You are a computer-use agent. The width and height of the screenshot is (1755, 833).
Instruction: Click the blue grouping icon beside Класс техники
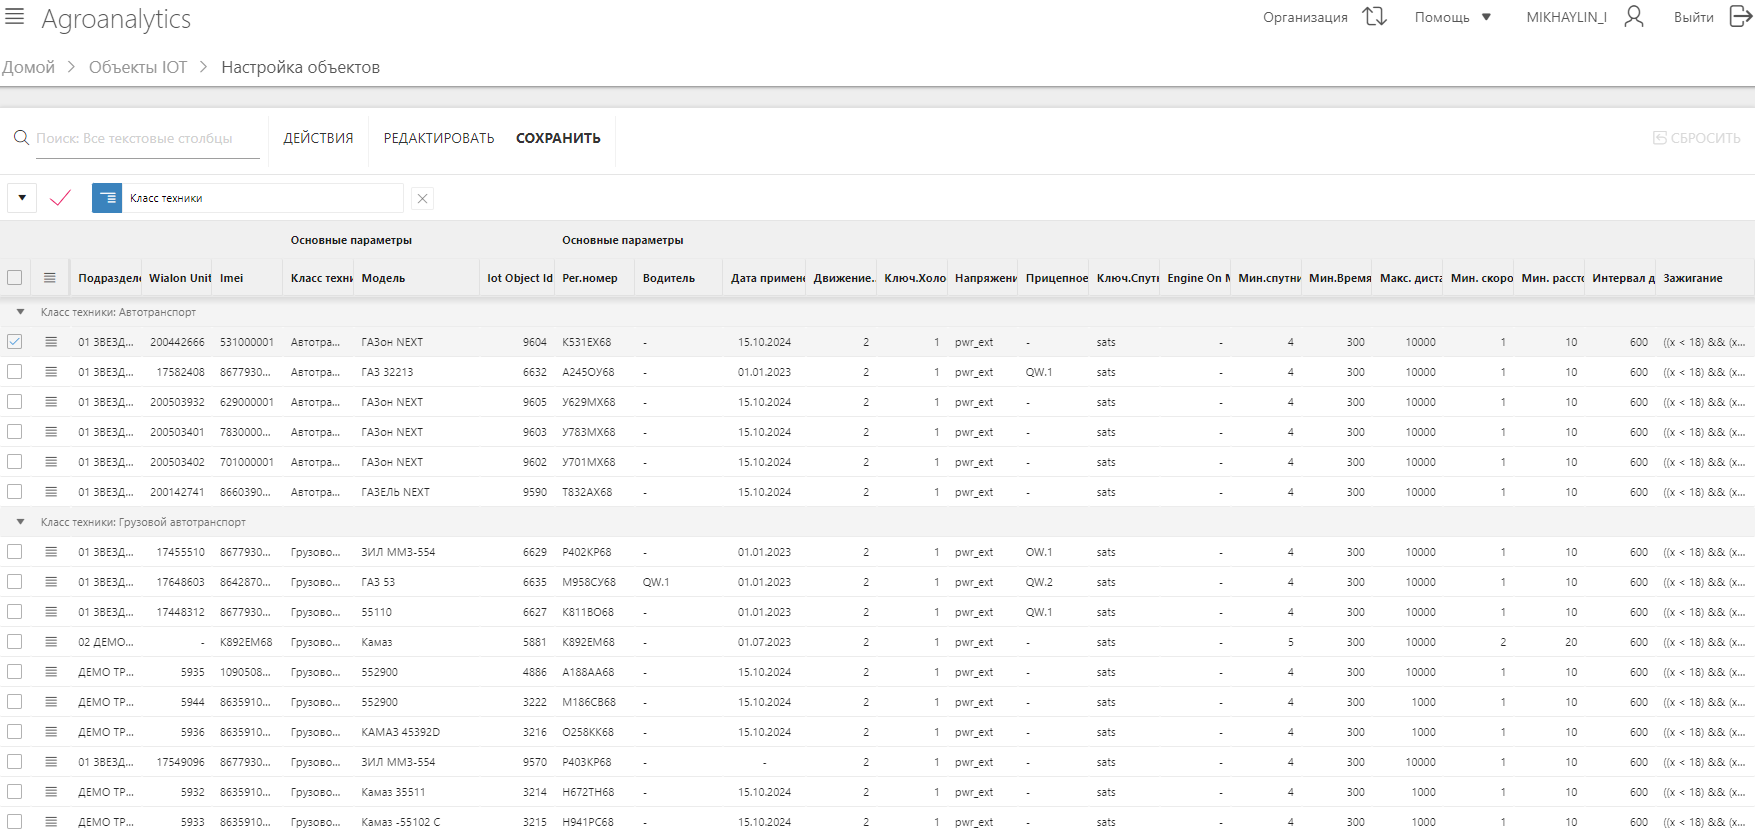pos(107,198)
